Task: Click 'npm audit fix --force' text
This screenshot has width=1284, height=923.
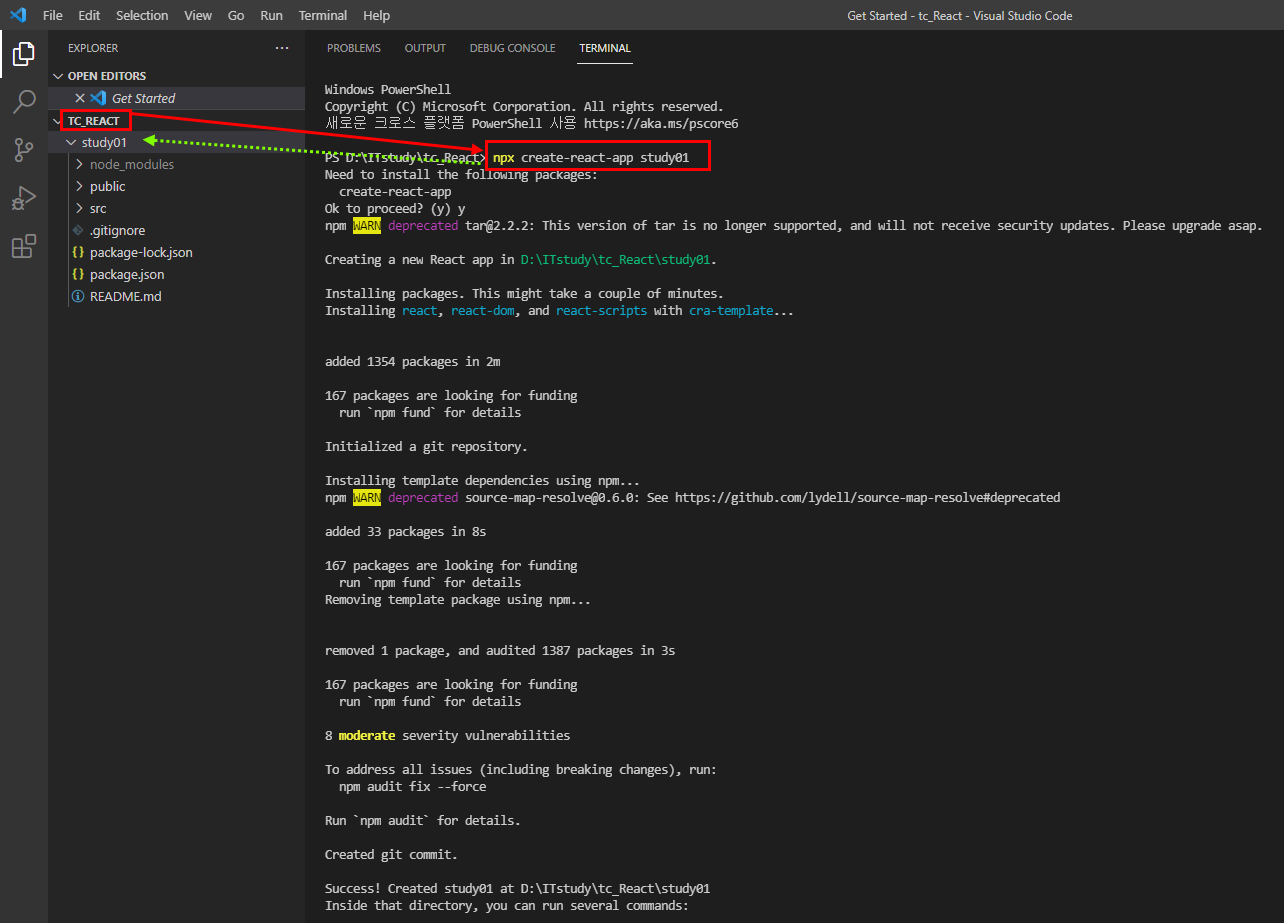Action: 413,786
